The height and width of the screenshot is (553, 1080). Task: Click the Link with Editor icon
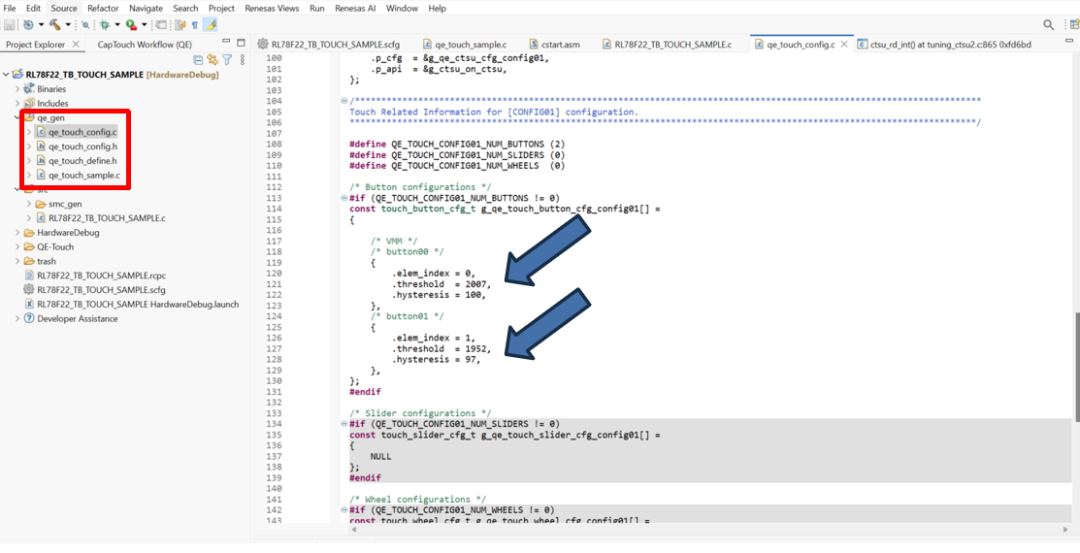click(x=212, y=60)
